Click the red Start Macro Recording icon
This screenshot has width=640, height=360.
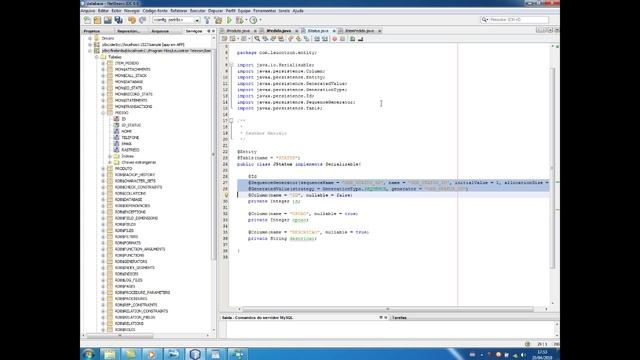click(334, 39)
